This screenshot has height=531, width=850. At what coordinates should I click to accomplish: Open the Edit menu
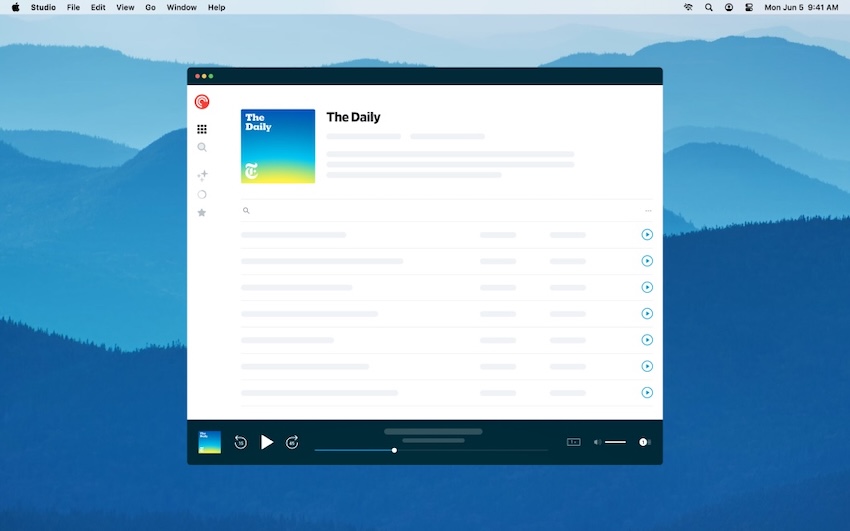[x=98, y=7]
